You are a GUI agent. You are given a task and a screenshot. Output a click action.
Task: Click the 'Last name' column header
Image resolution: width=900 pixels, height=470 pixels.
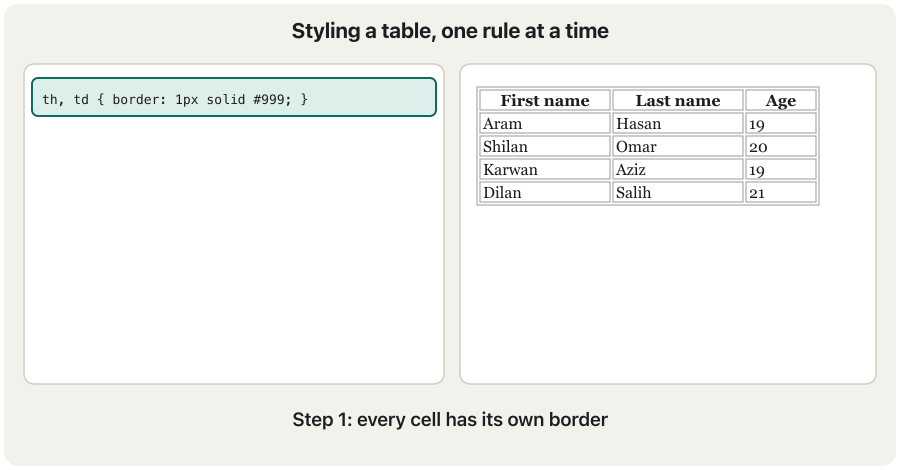[678, 100]
